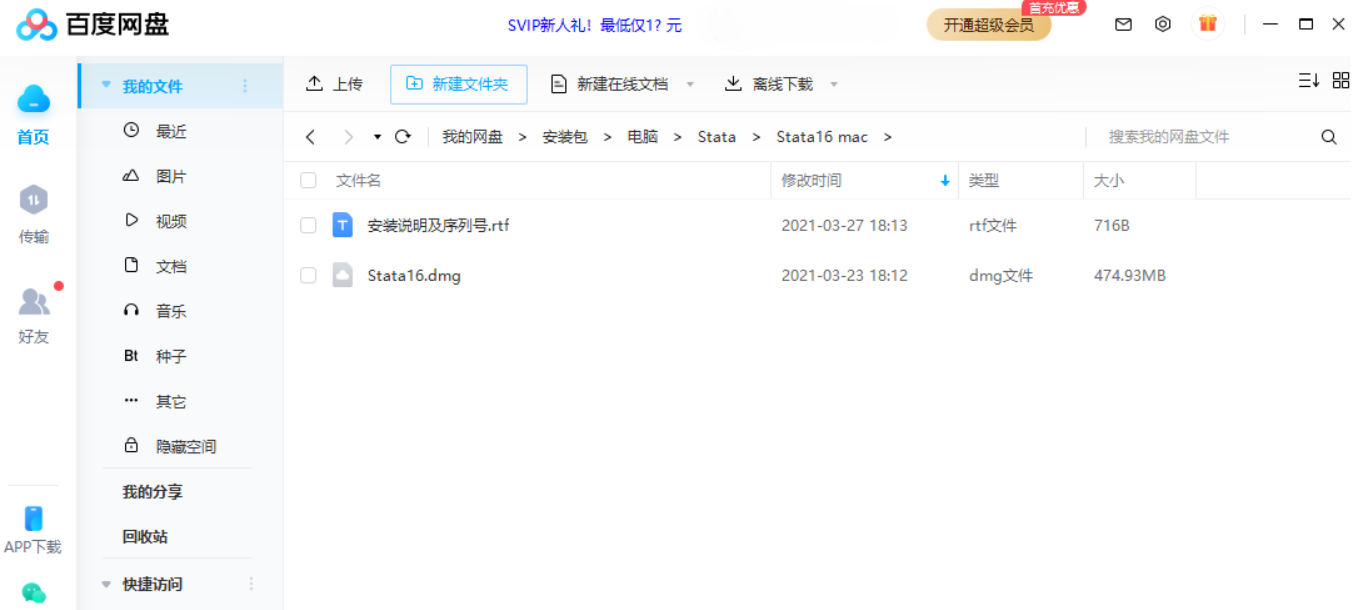Collapse the 我的文件 tree triangle
The width and height of the screenshot is (1353, 610).
pyautogui.click(x=106, y=86)
